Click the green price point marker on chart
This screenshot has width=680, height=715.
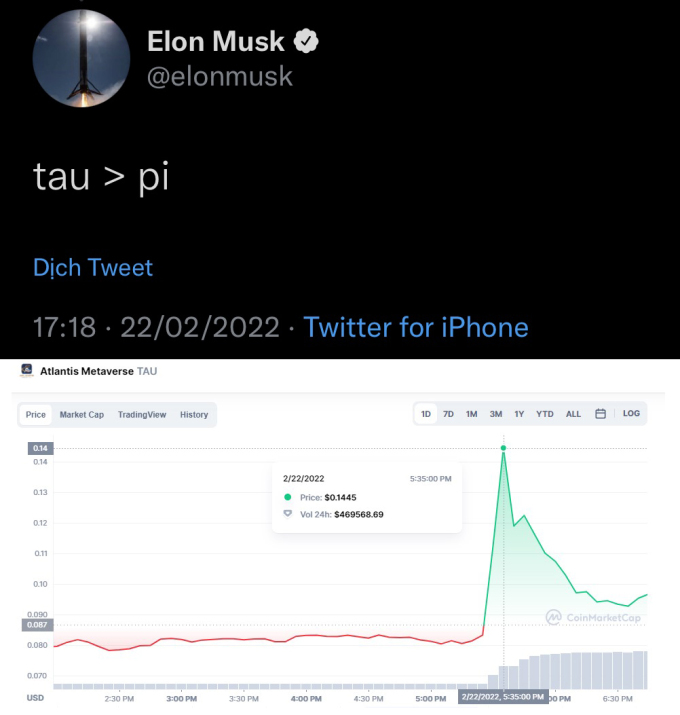(x=504, y=448)
